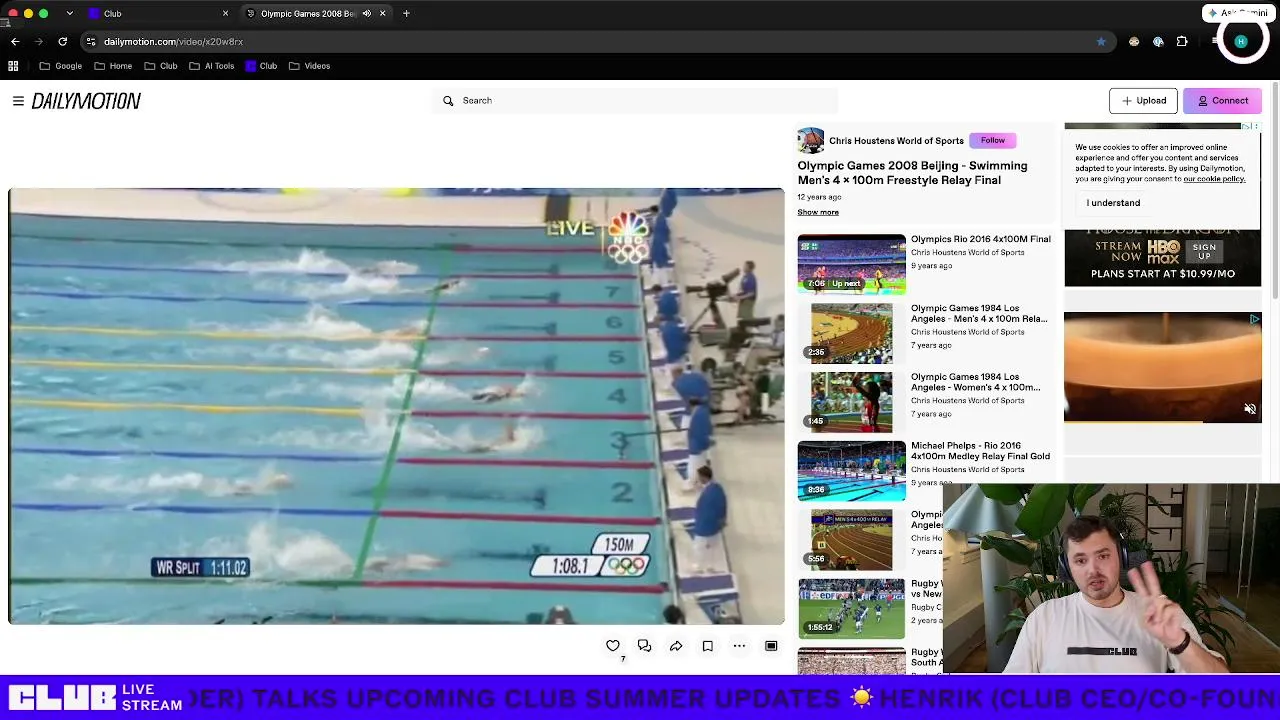Go to the Dailymotion home logo
The width and height of the screenshot is (1280, 720).
click(86, 101)
